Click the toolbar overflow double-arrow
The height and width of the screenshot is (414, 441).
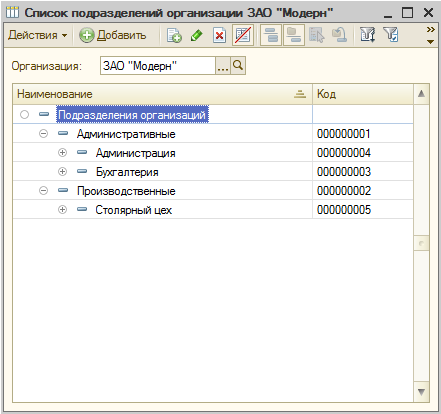(x=431, y=30)
